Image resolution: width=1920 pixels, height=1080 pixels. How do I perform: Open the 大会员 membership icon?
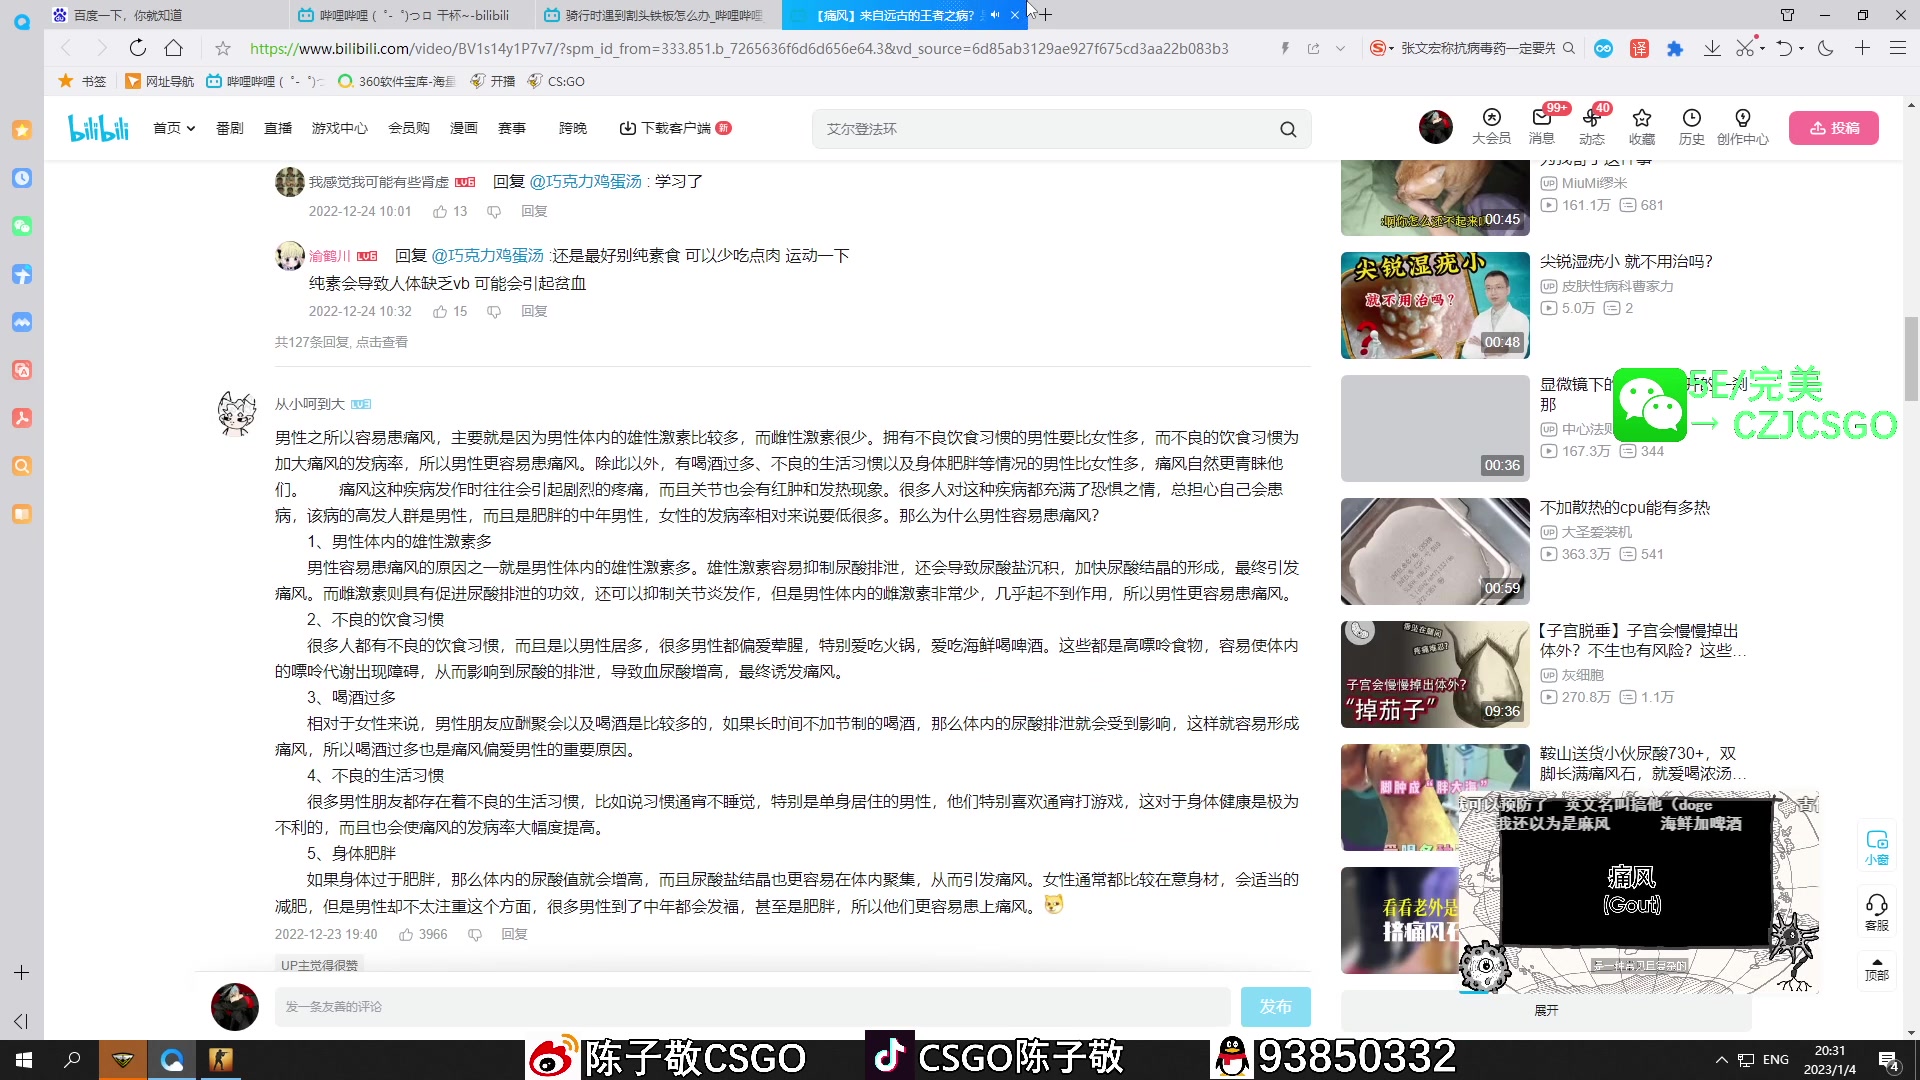1491,127
